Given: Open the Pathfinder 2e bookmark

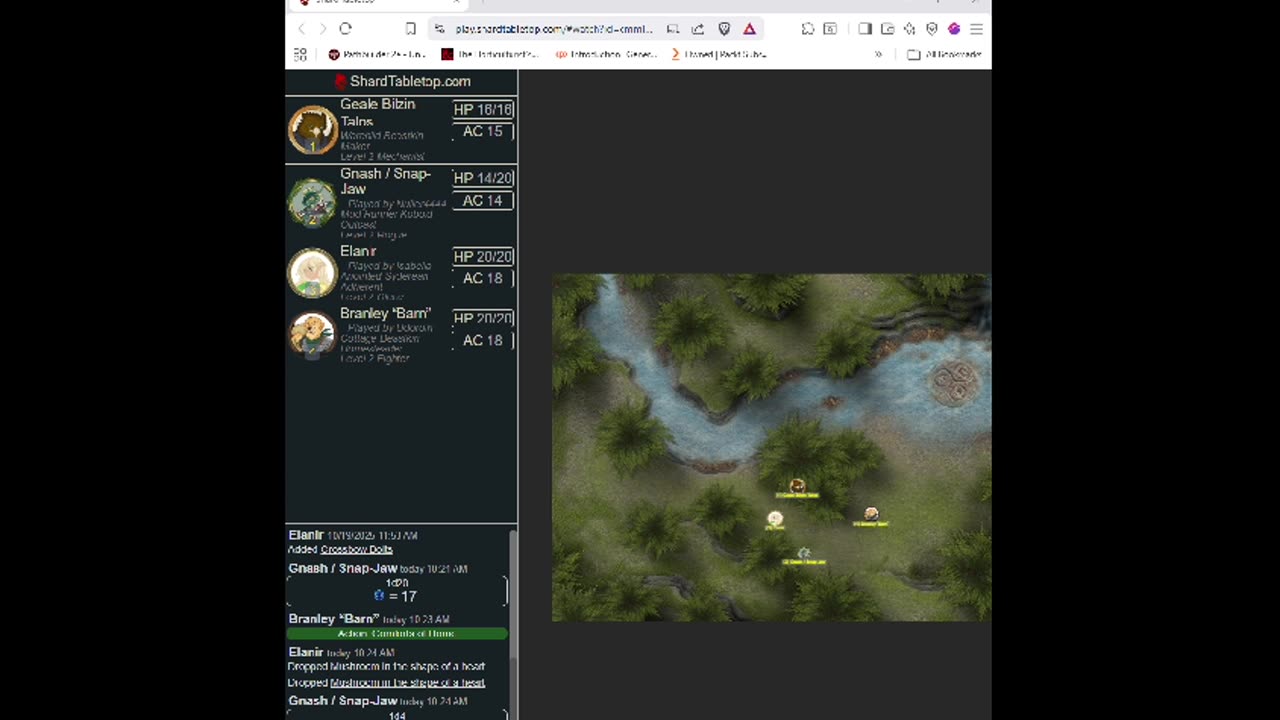Looking at the screenshot, I should coord(378,54).
